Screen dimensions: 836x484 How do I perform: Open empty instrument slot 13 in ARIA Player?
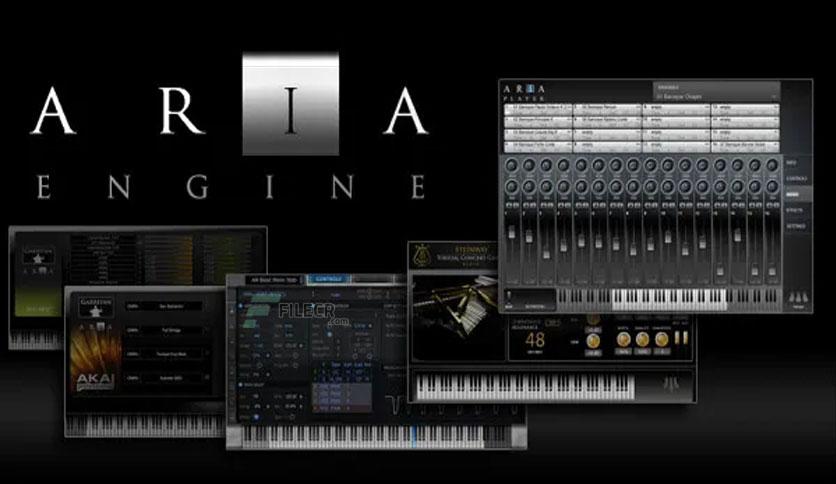tap(745, 109)
